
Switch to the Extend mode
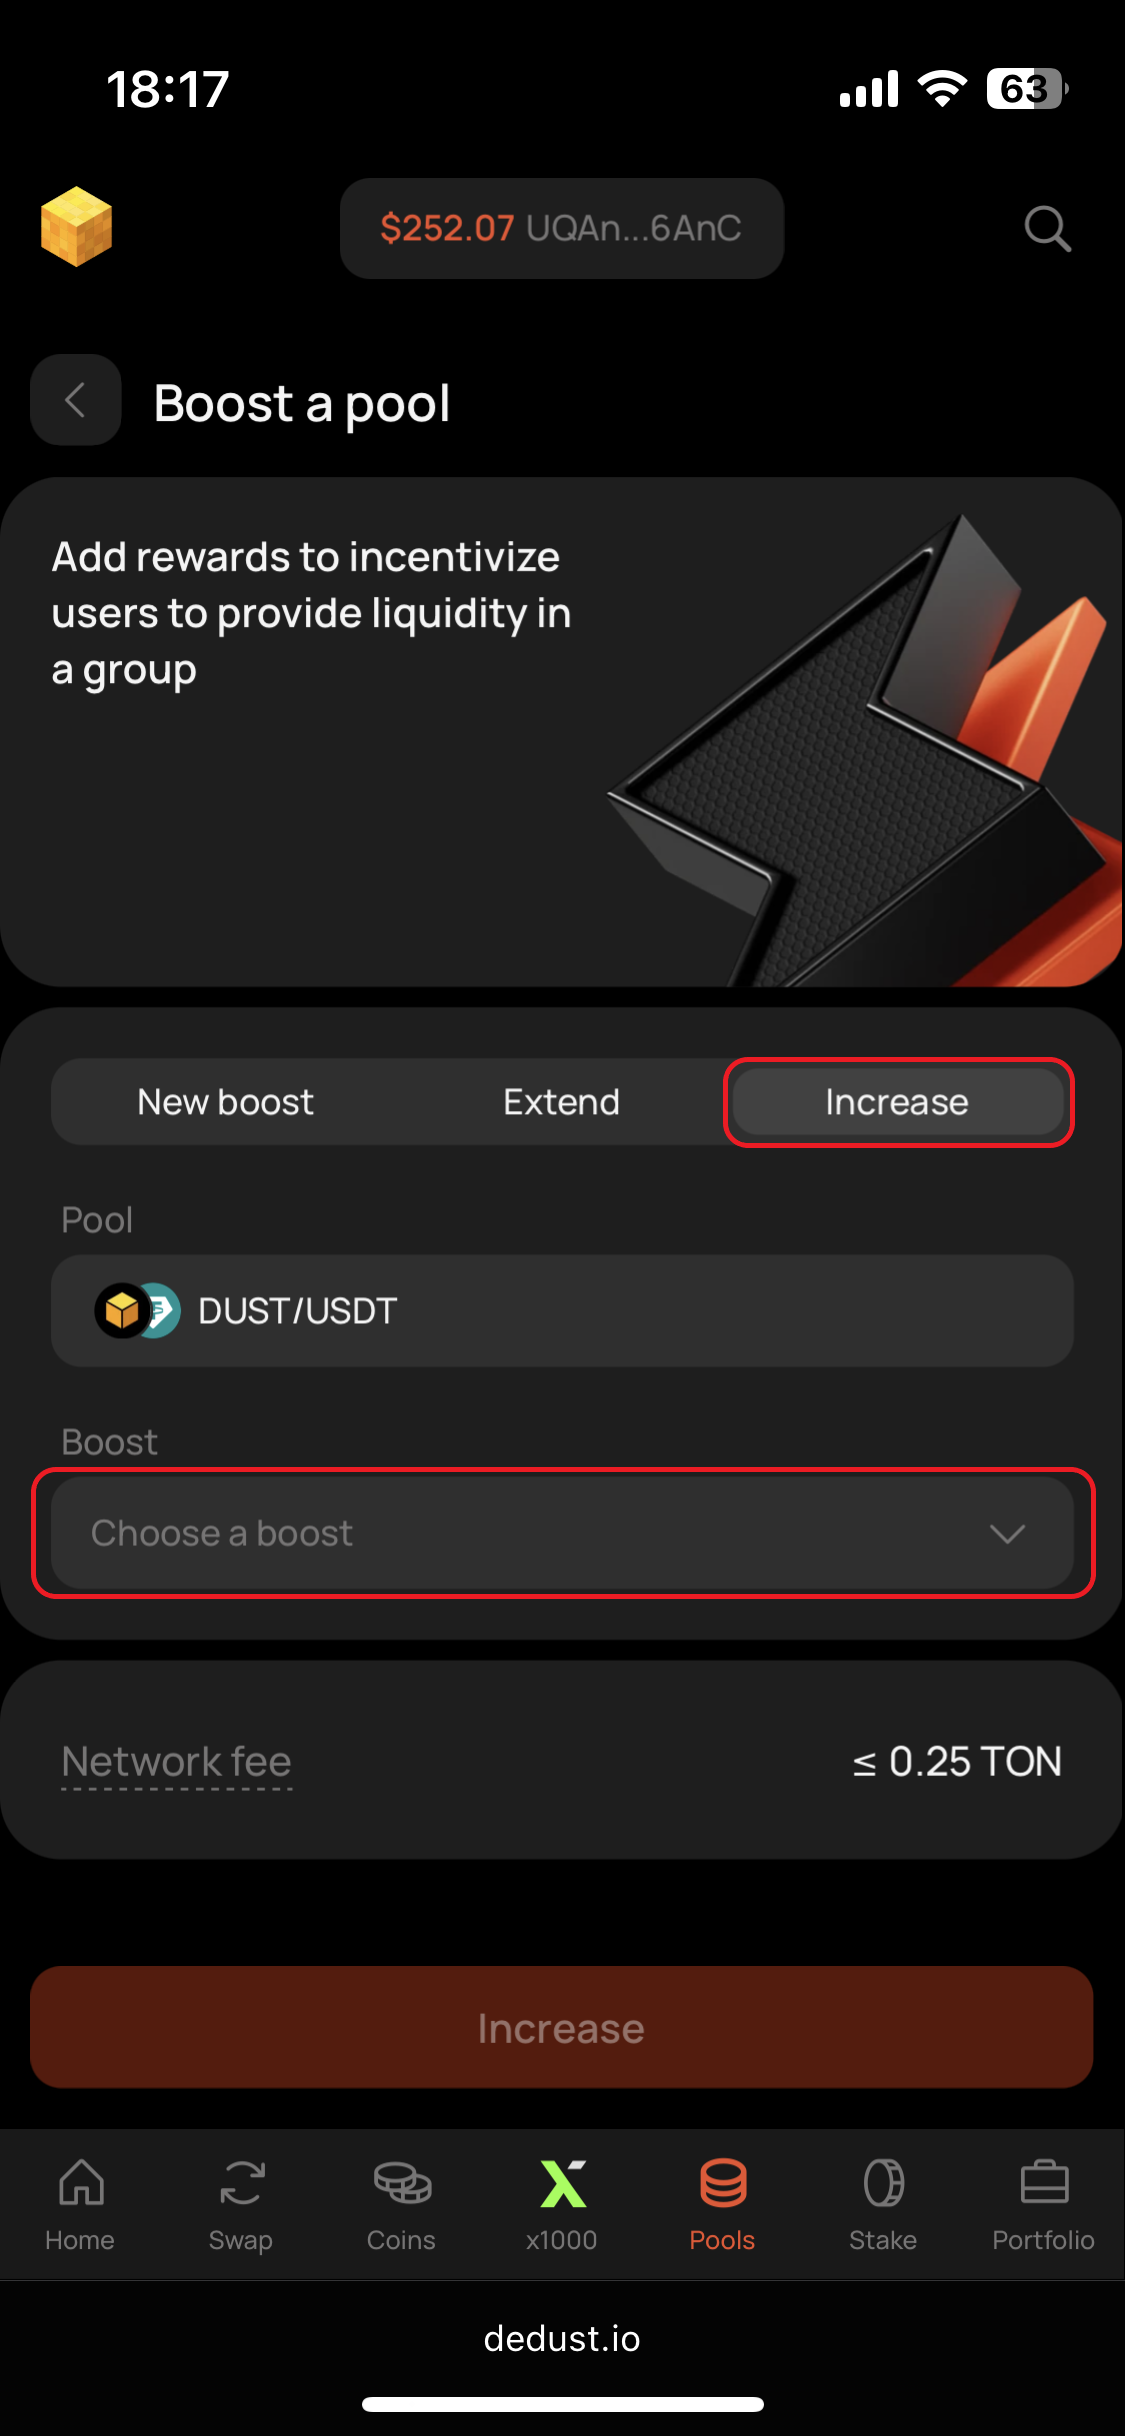561,1102
